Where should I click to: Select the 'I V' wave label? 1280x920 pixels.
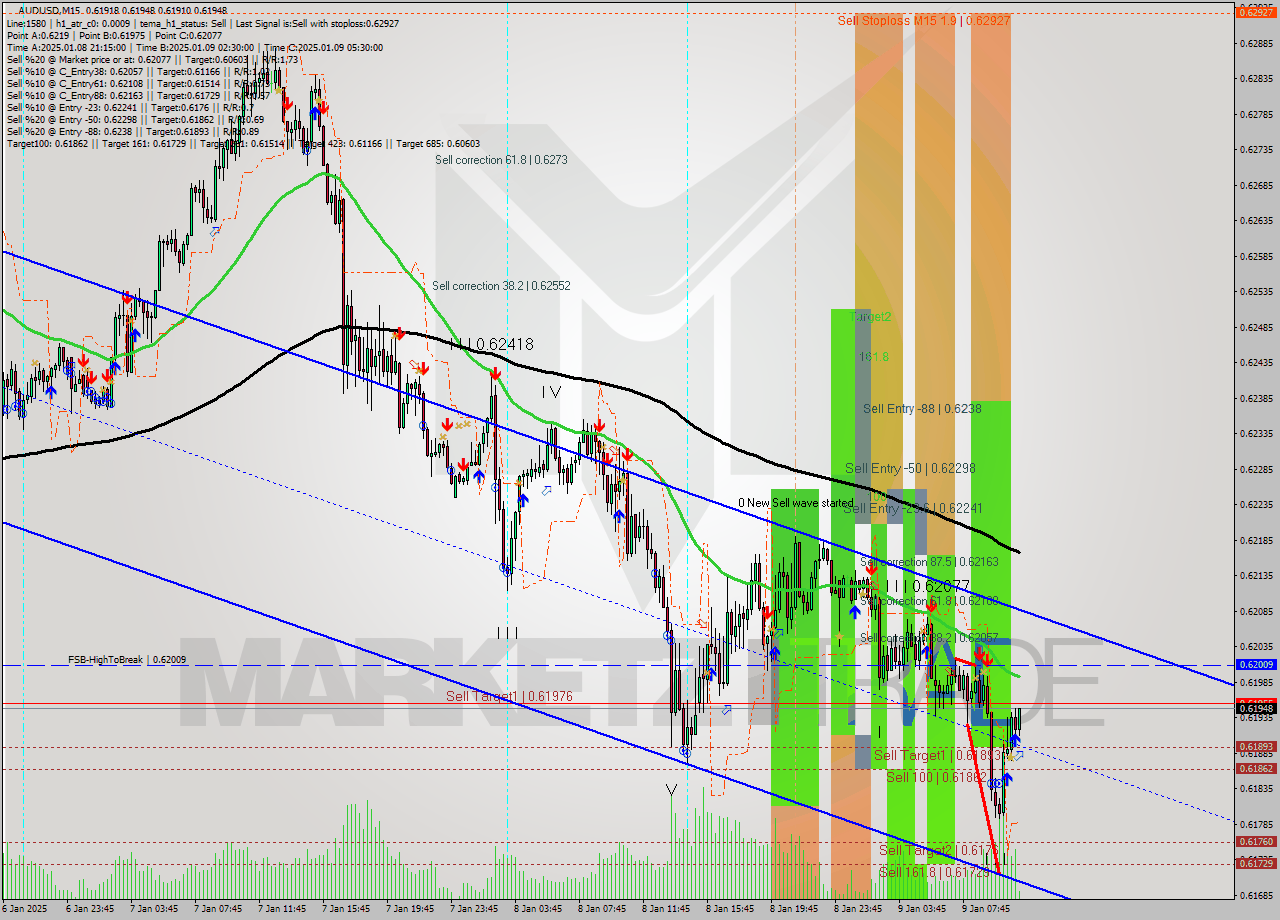coord(551,393)
